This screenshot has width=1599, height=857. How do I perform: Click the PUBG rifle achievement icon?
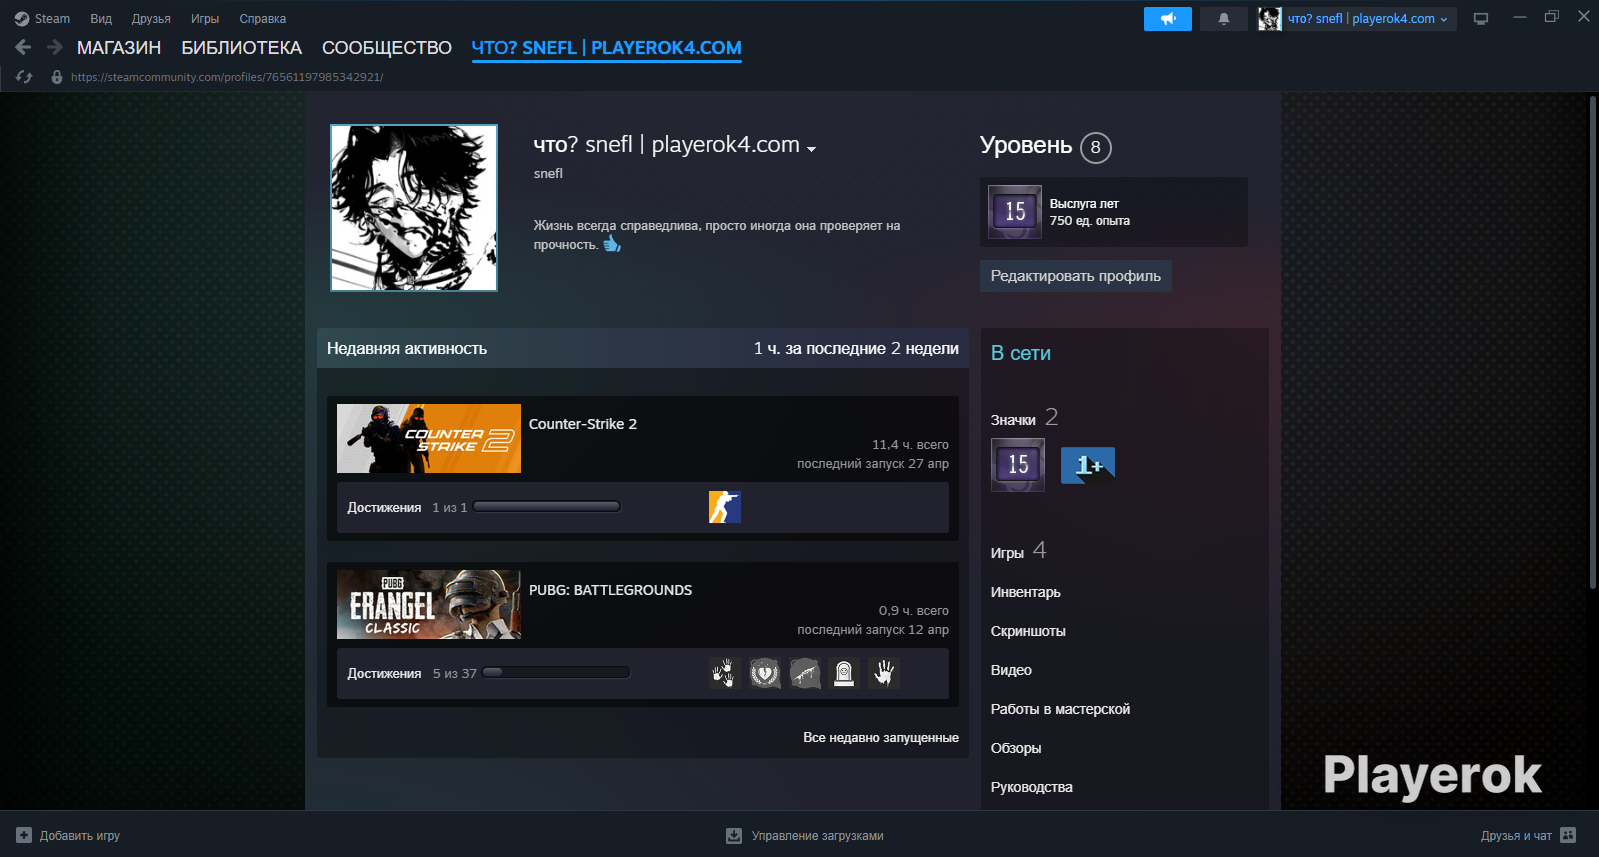point(805,673)
